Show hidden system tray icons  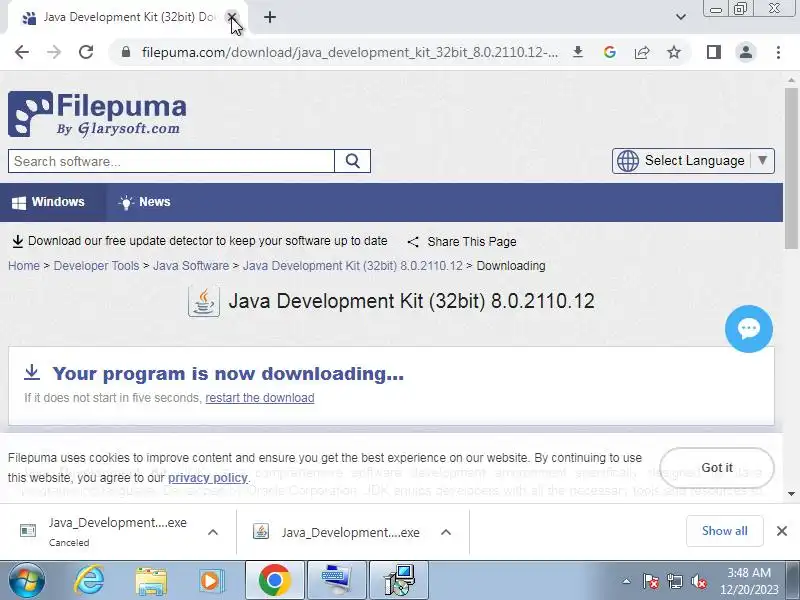[626, 581]
